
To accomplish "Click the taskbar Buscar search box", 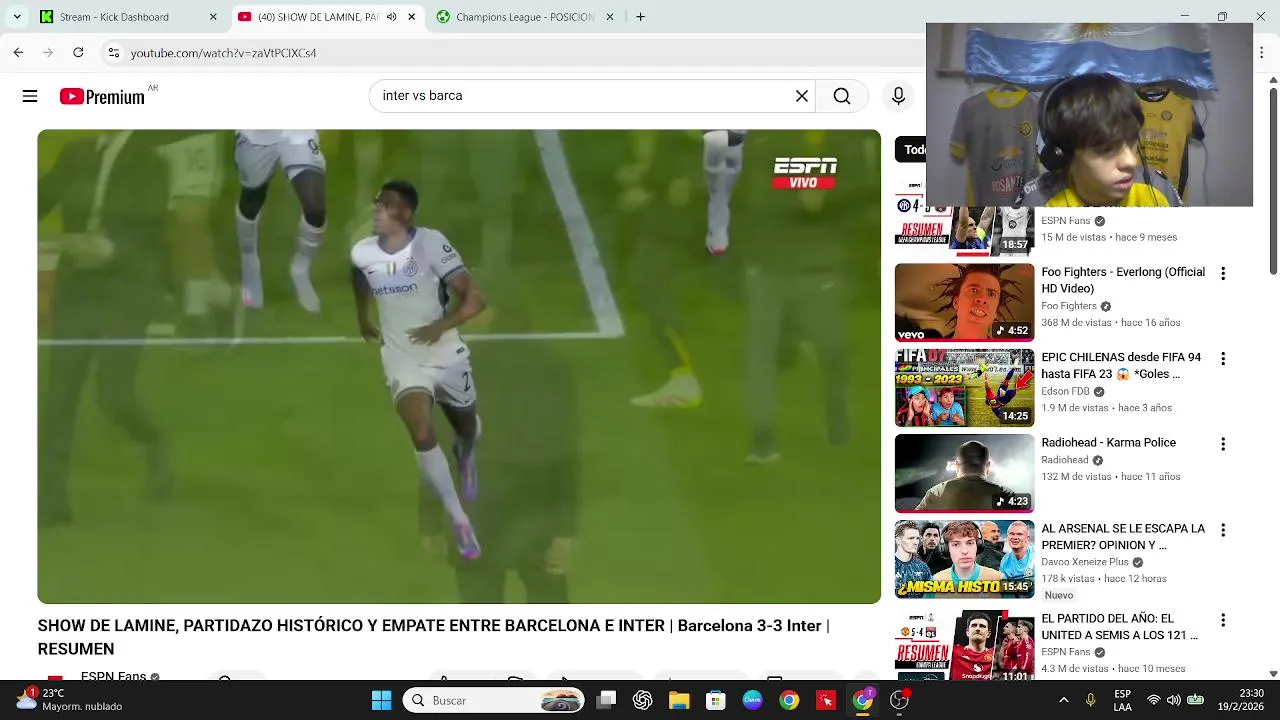I will tap(495, 700).
